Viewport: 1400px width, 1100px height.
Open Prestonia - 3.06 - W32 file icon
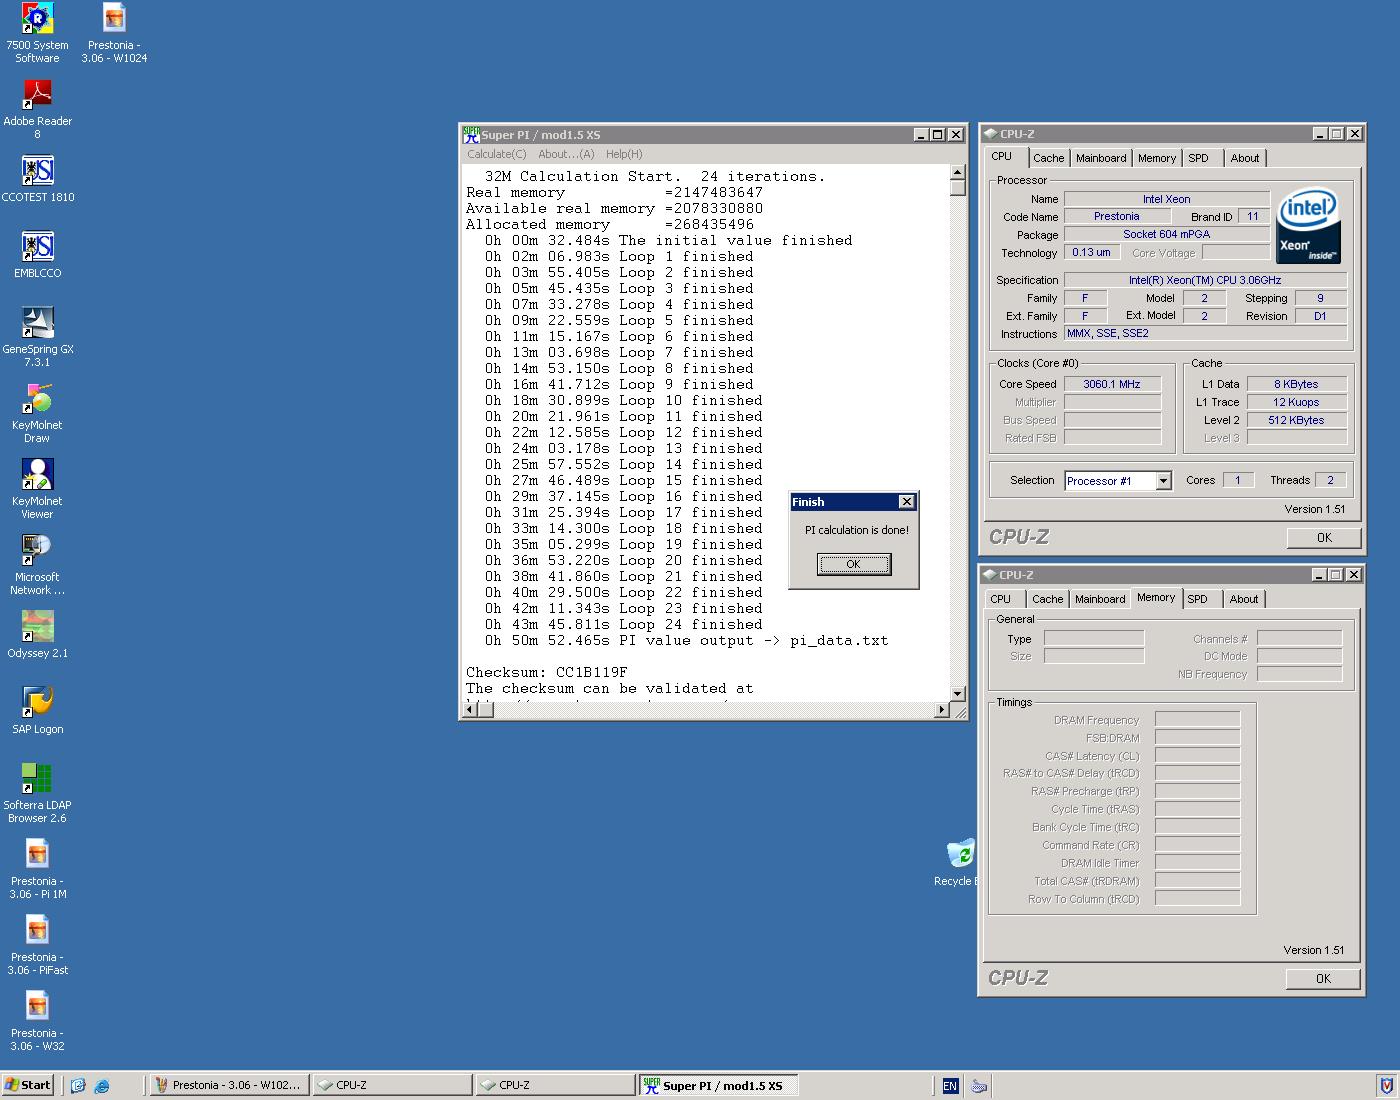tap(37, 1020)
